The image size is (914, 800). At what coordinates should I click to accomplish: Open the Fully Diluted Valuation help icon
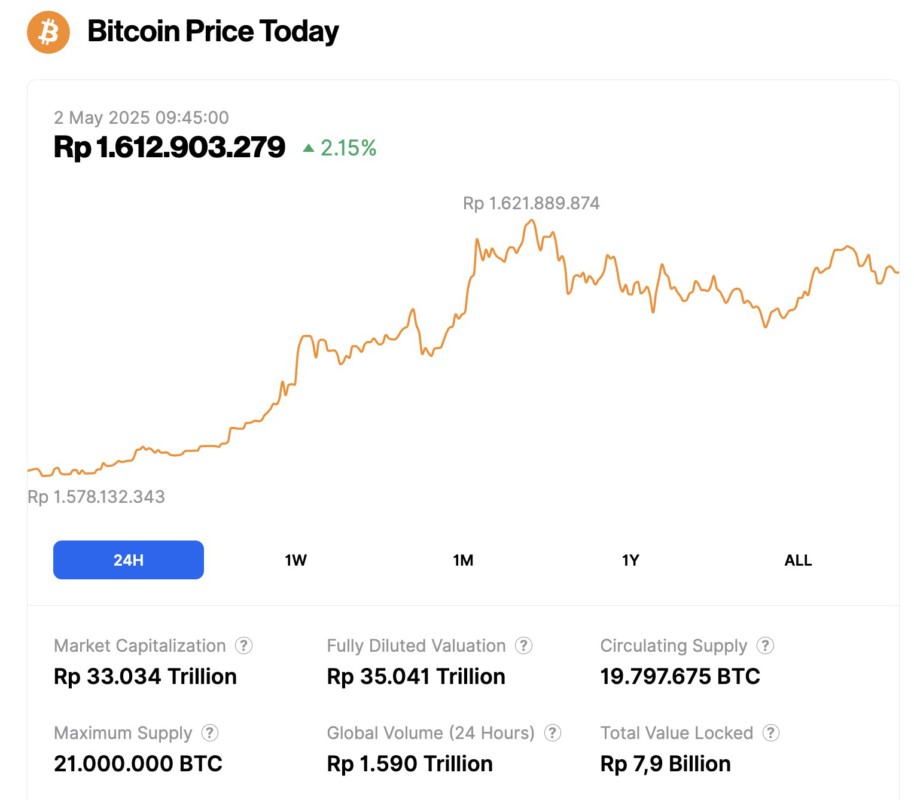coord(524,645)
